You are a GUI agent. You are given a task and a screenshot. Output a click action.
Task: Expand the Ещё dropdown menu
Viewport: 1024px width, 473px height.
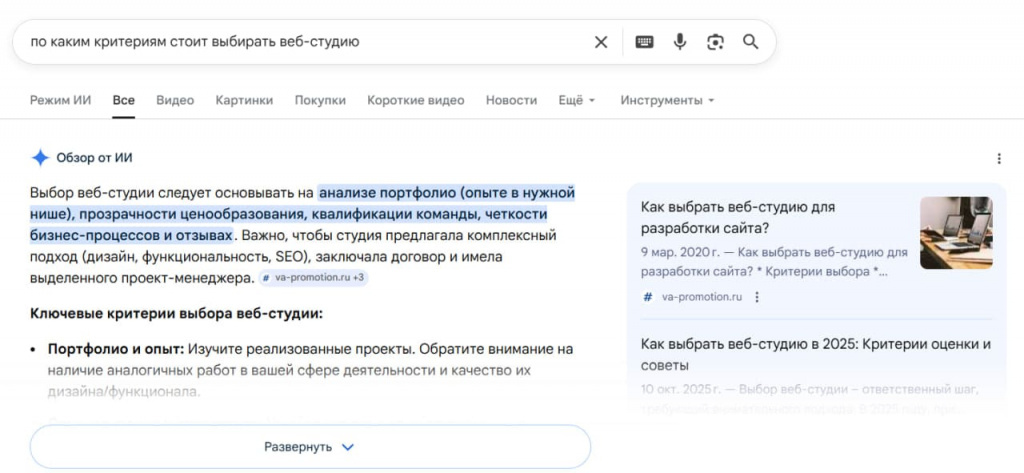coord(577,101)
